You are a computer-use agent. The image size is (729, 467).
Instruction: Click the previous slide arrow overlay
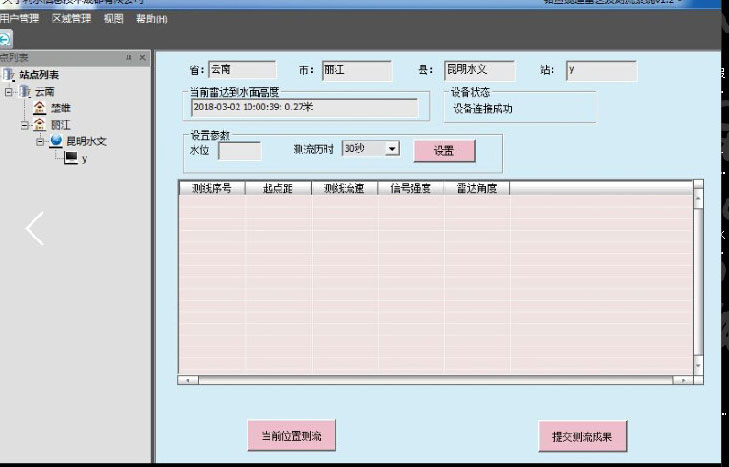point(35,228)
